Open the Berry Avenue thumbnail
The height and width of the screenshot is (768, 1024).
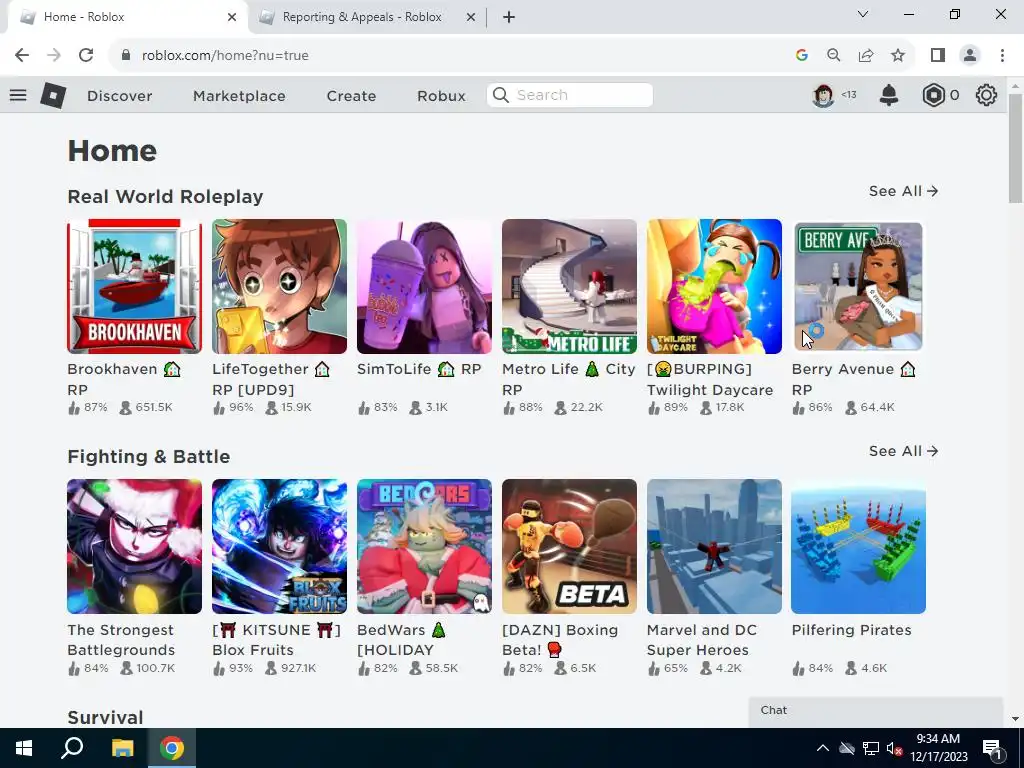click(859, 286)
